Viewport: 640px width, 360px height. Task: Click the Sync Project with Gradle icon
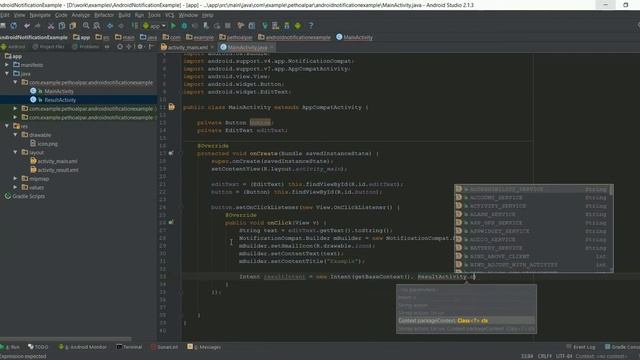264,26
